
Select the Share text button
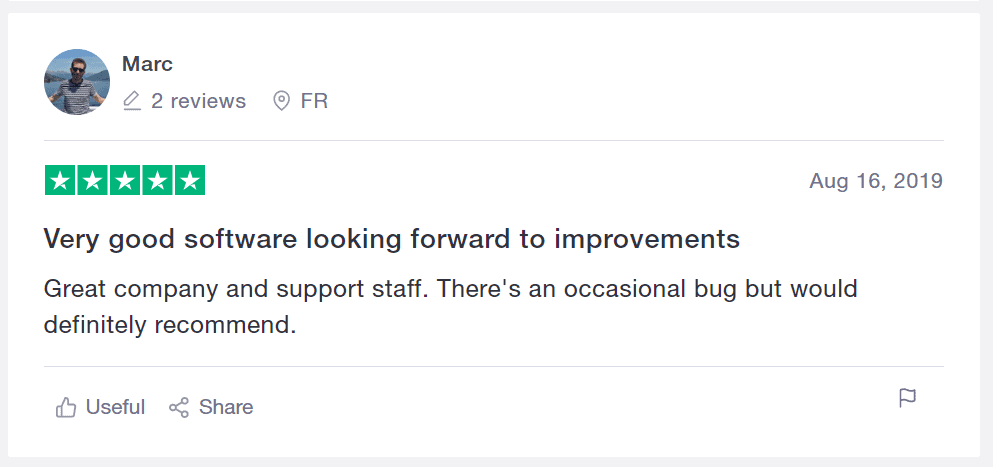tap(225, 407)
